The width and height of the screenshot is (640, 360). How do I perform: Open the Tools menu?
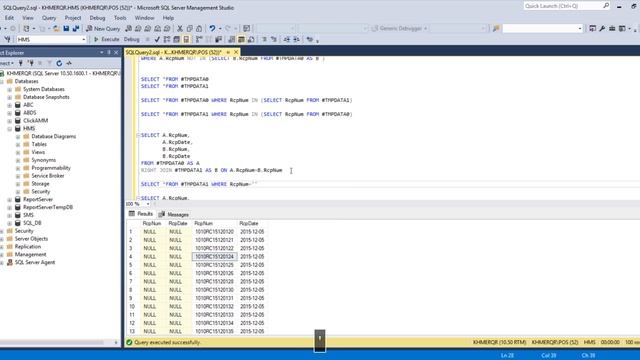(120, 18)
